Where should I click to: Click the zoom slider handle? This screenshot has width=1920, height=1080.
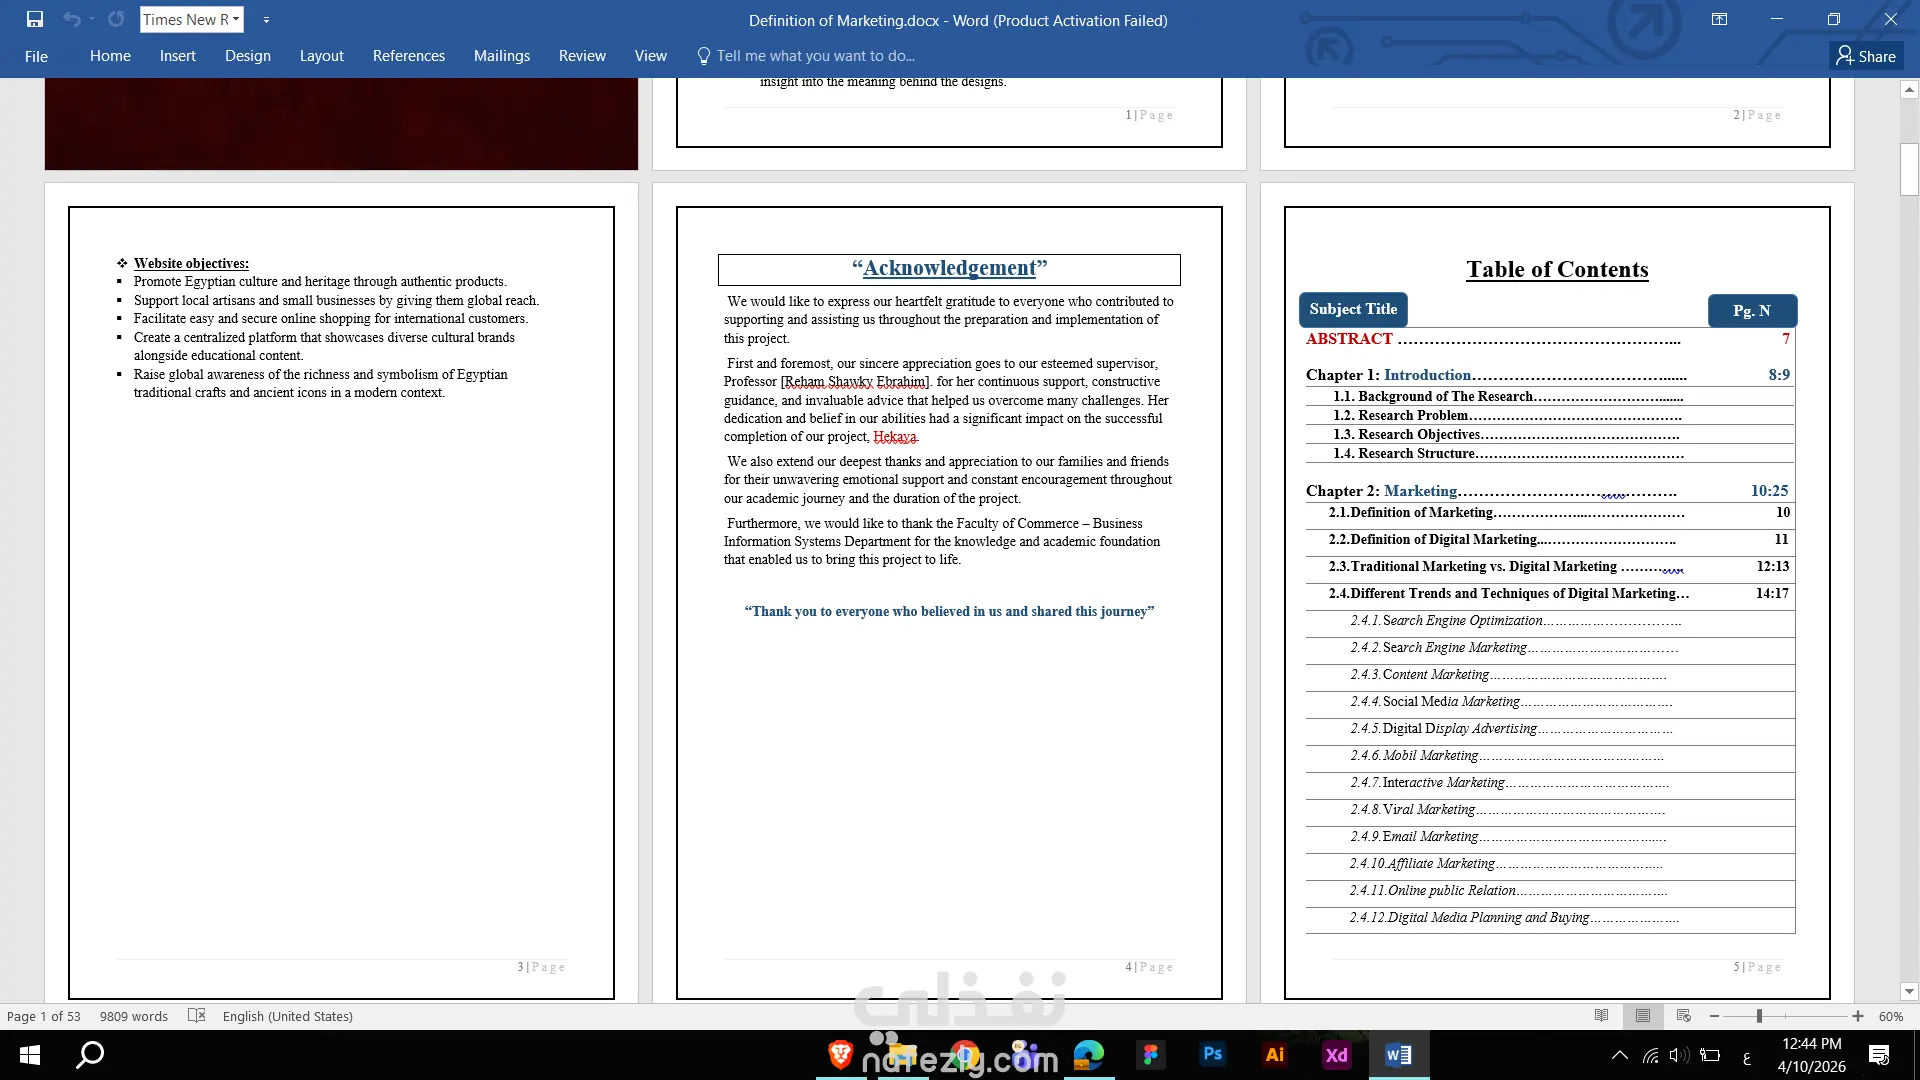(x=1759, y=1016)
